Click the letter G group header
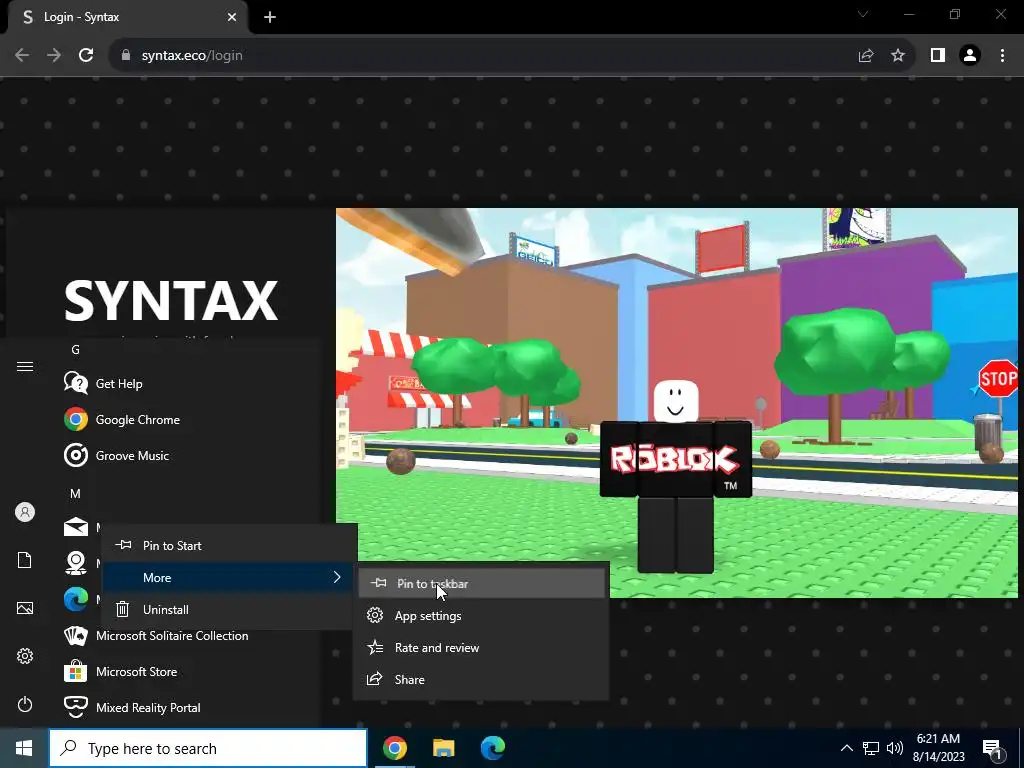Image resolution: width=1024 pixels, height=768 pixels. pos(76,350)
